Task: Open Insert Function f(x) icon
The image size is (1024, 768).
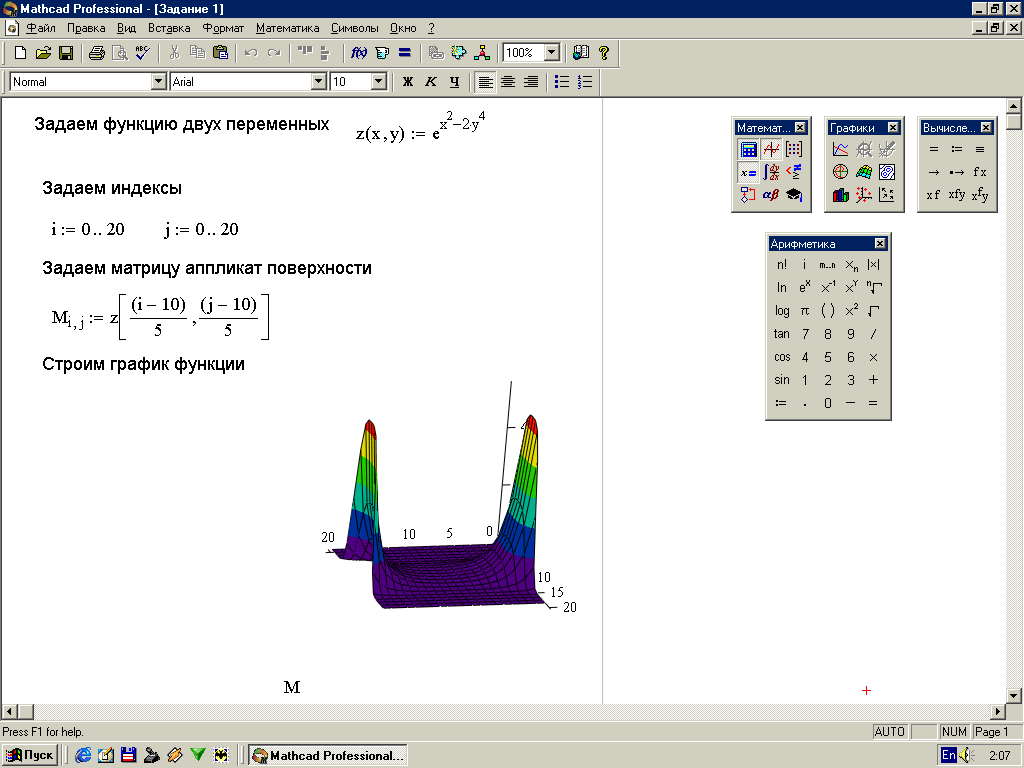Action: tap(359, 53)
